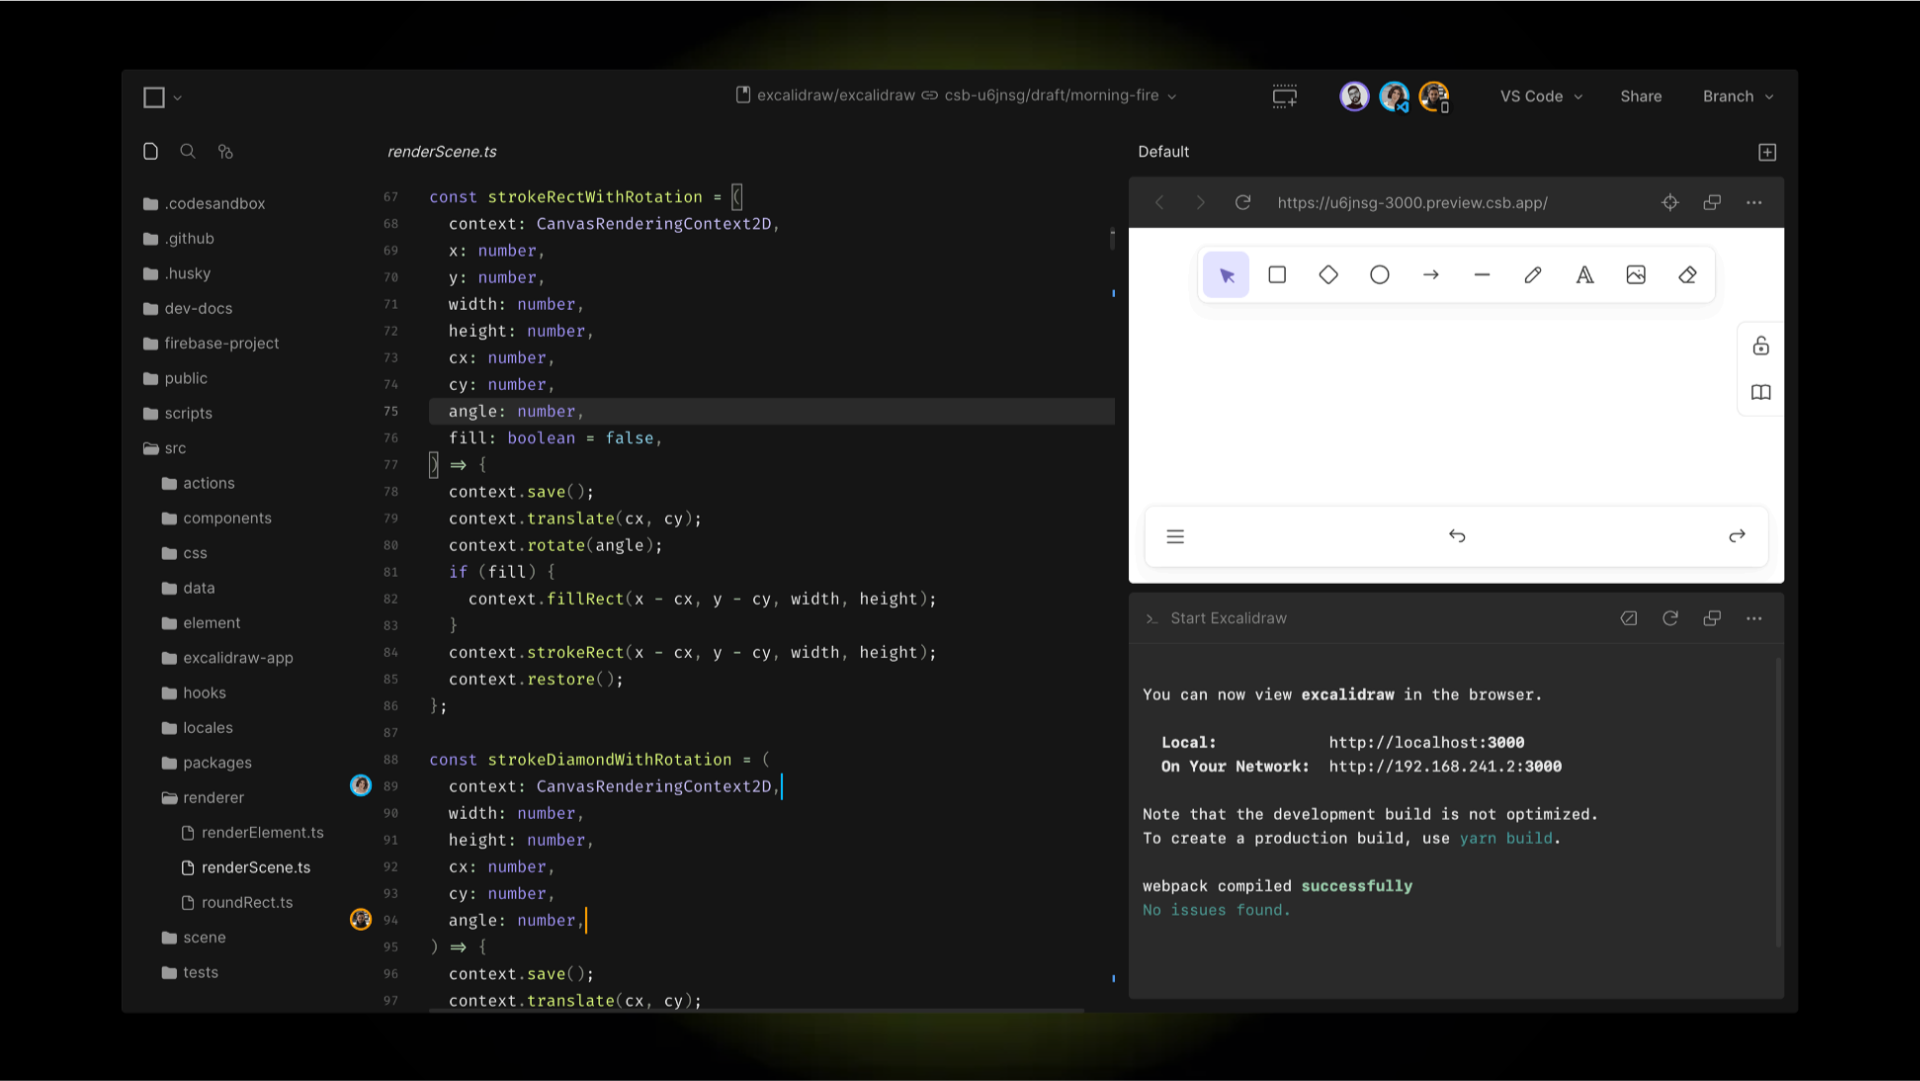The width and height of the screenshot is (1920, 1081).
Task: Click the editor horizontal scrollbar
Action: tap(756, 1010)
